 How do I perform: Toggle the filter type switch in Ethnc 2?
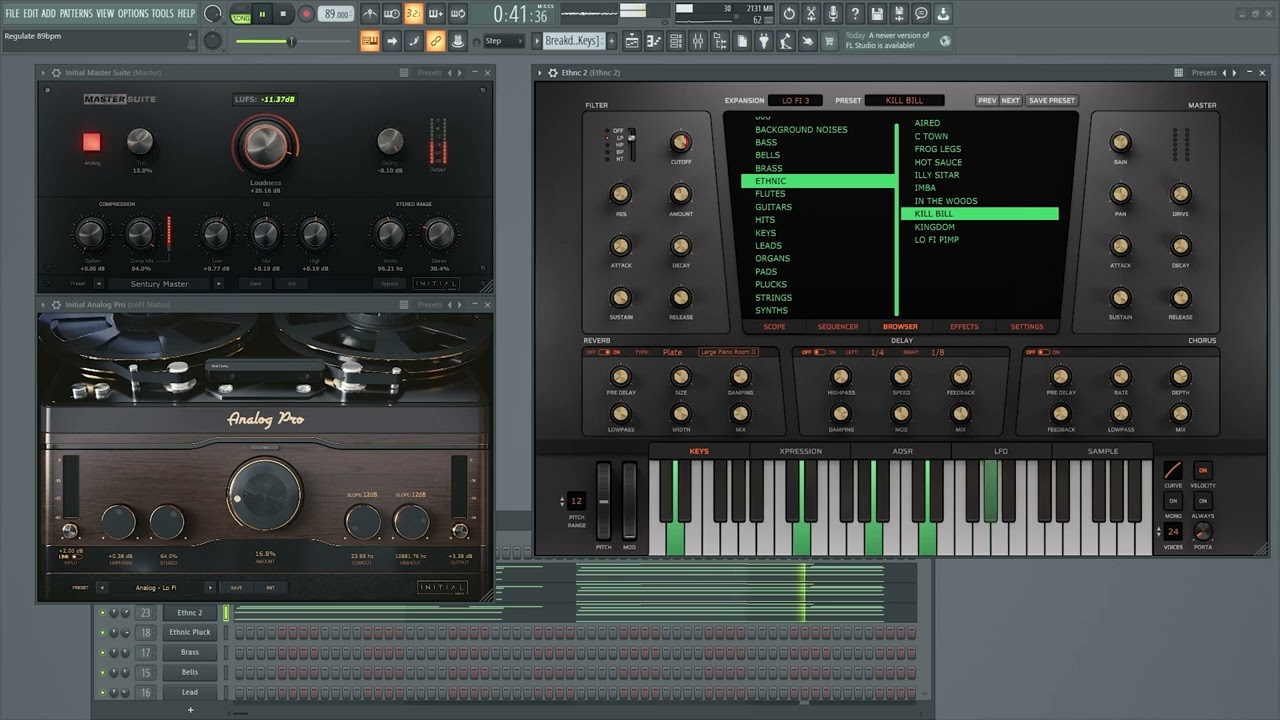631,143
